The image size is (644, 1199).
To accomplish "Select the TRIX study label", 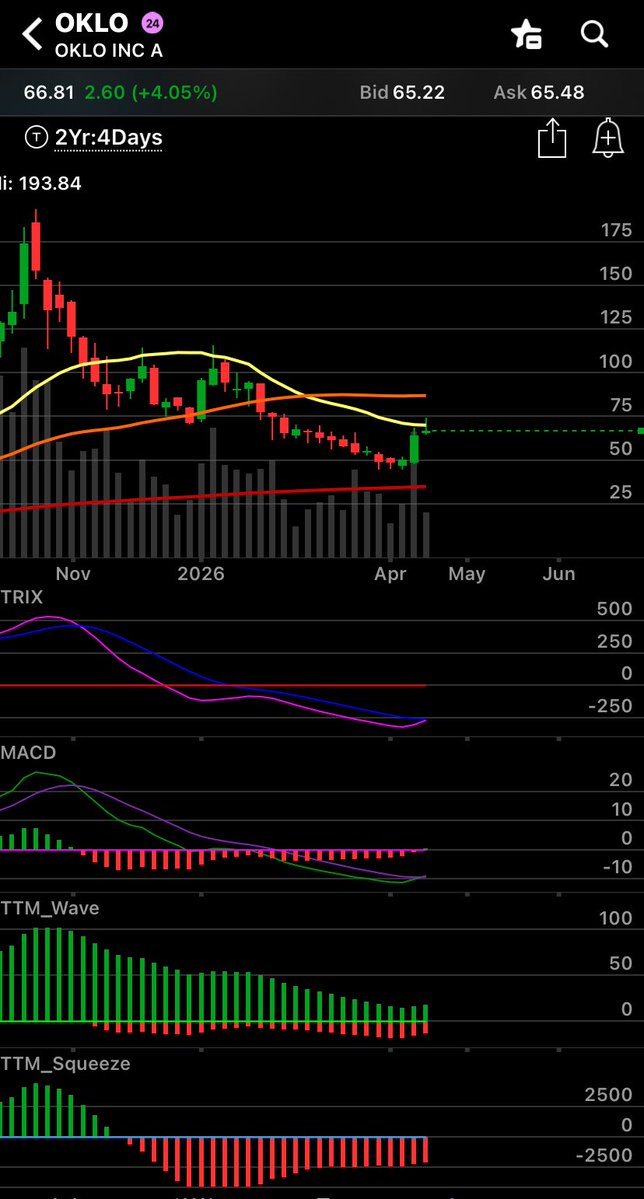I will coord(21,597).
